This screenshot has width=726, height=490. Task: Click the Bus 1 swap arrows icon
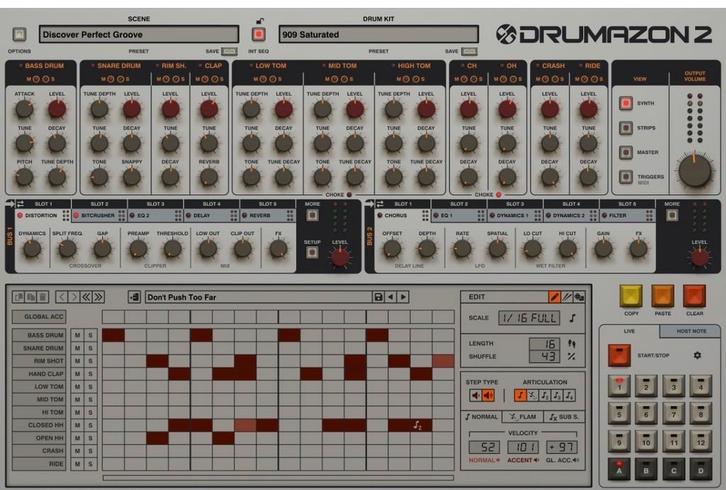21,204
